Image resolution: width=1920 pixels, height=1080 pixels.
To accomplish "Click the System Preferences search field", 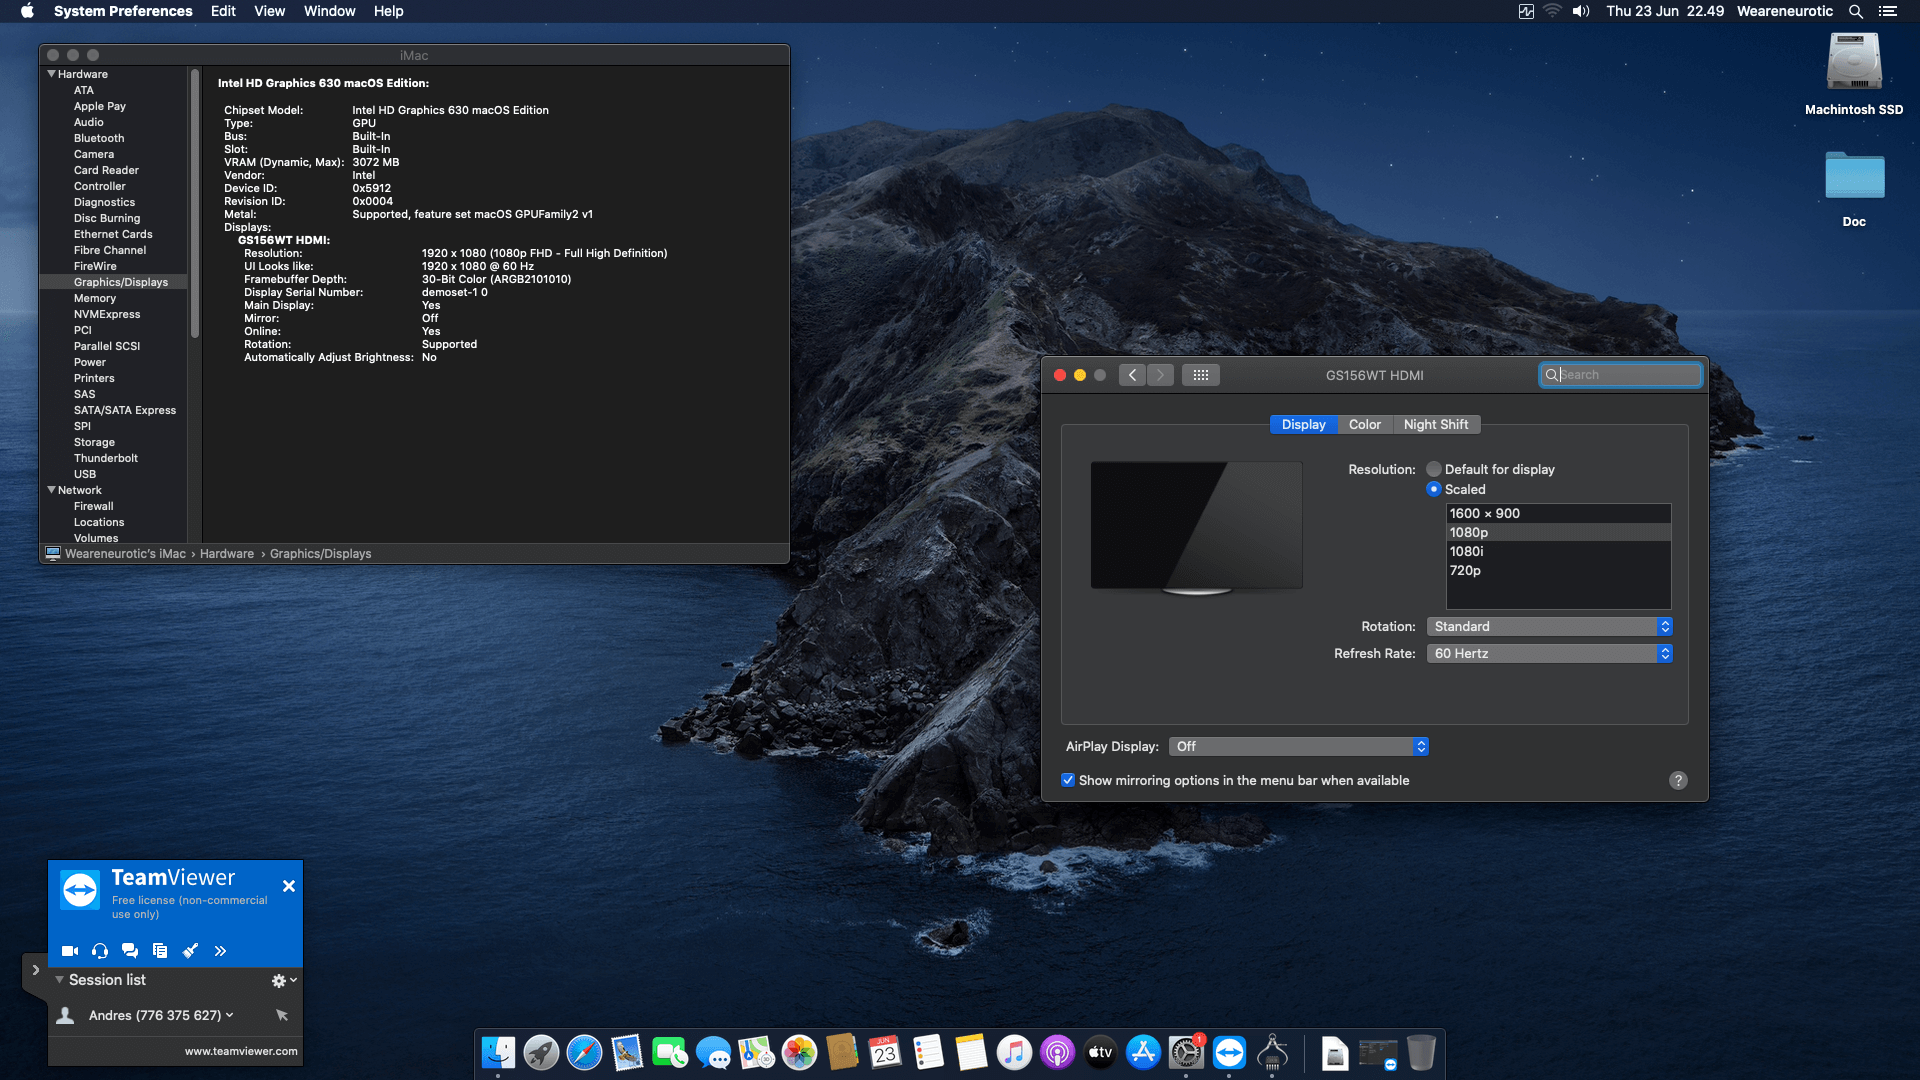I will coord(1620,375).
